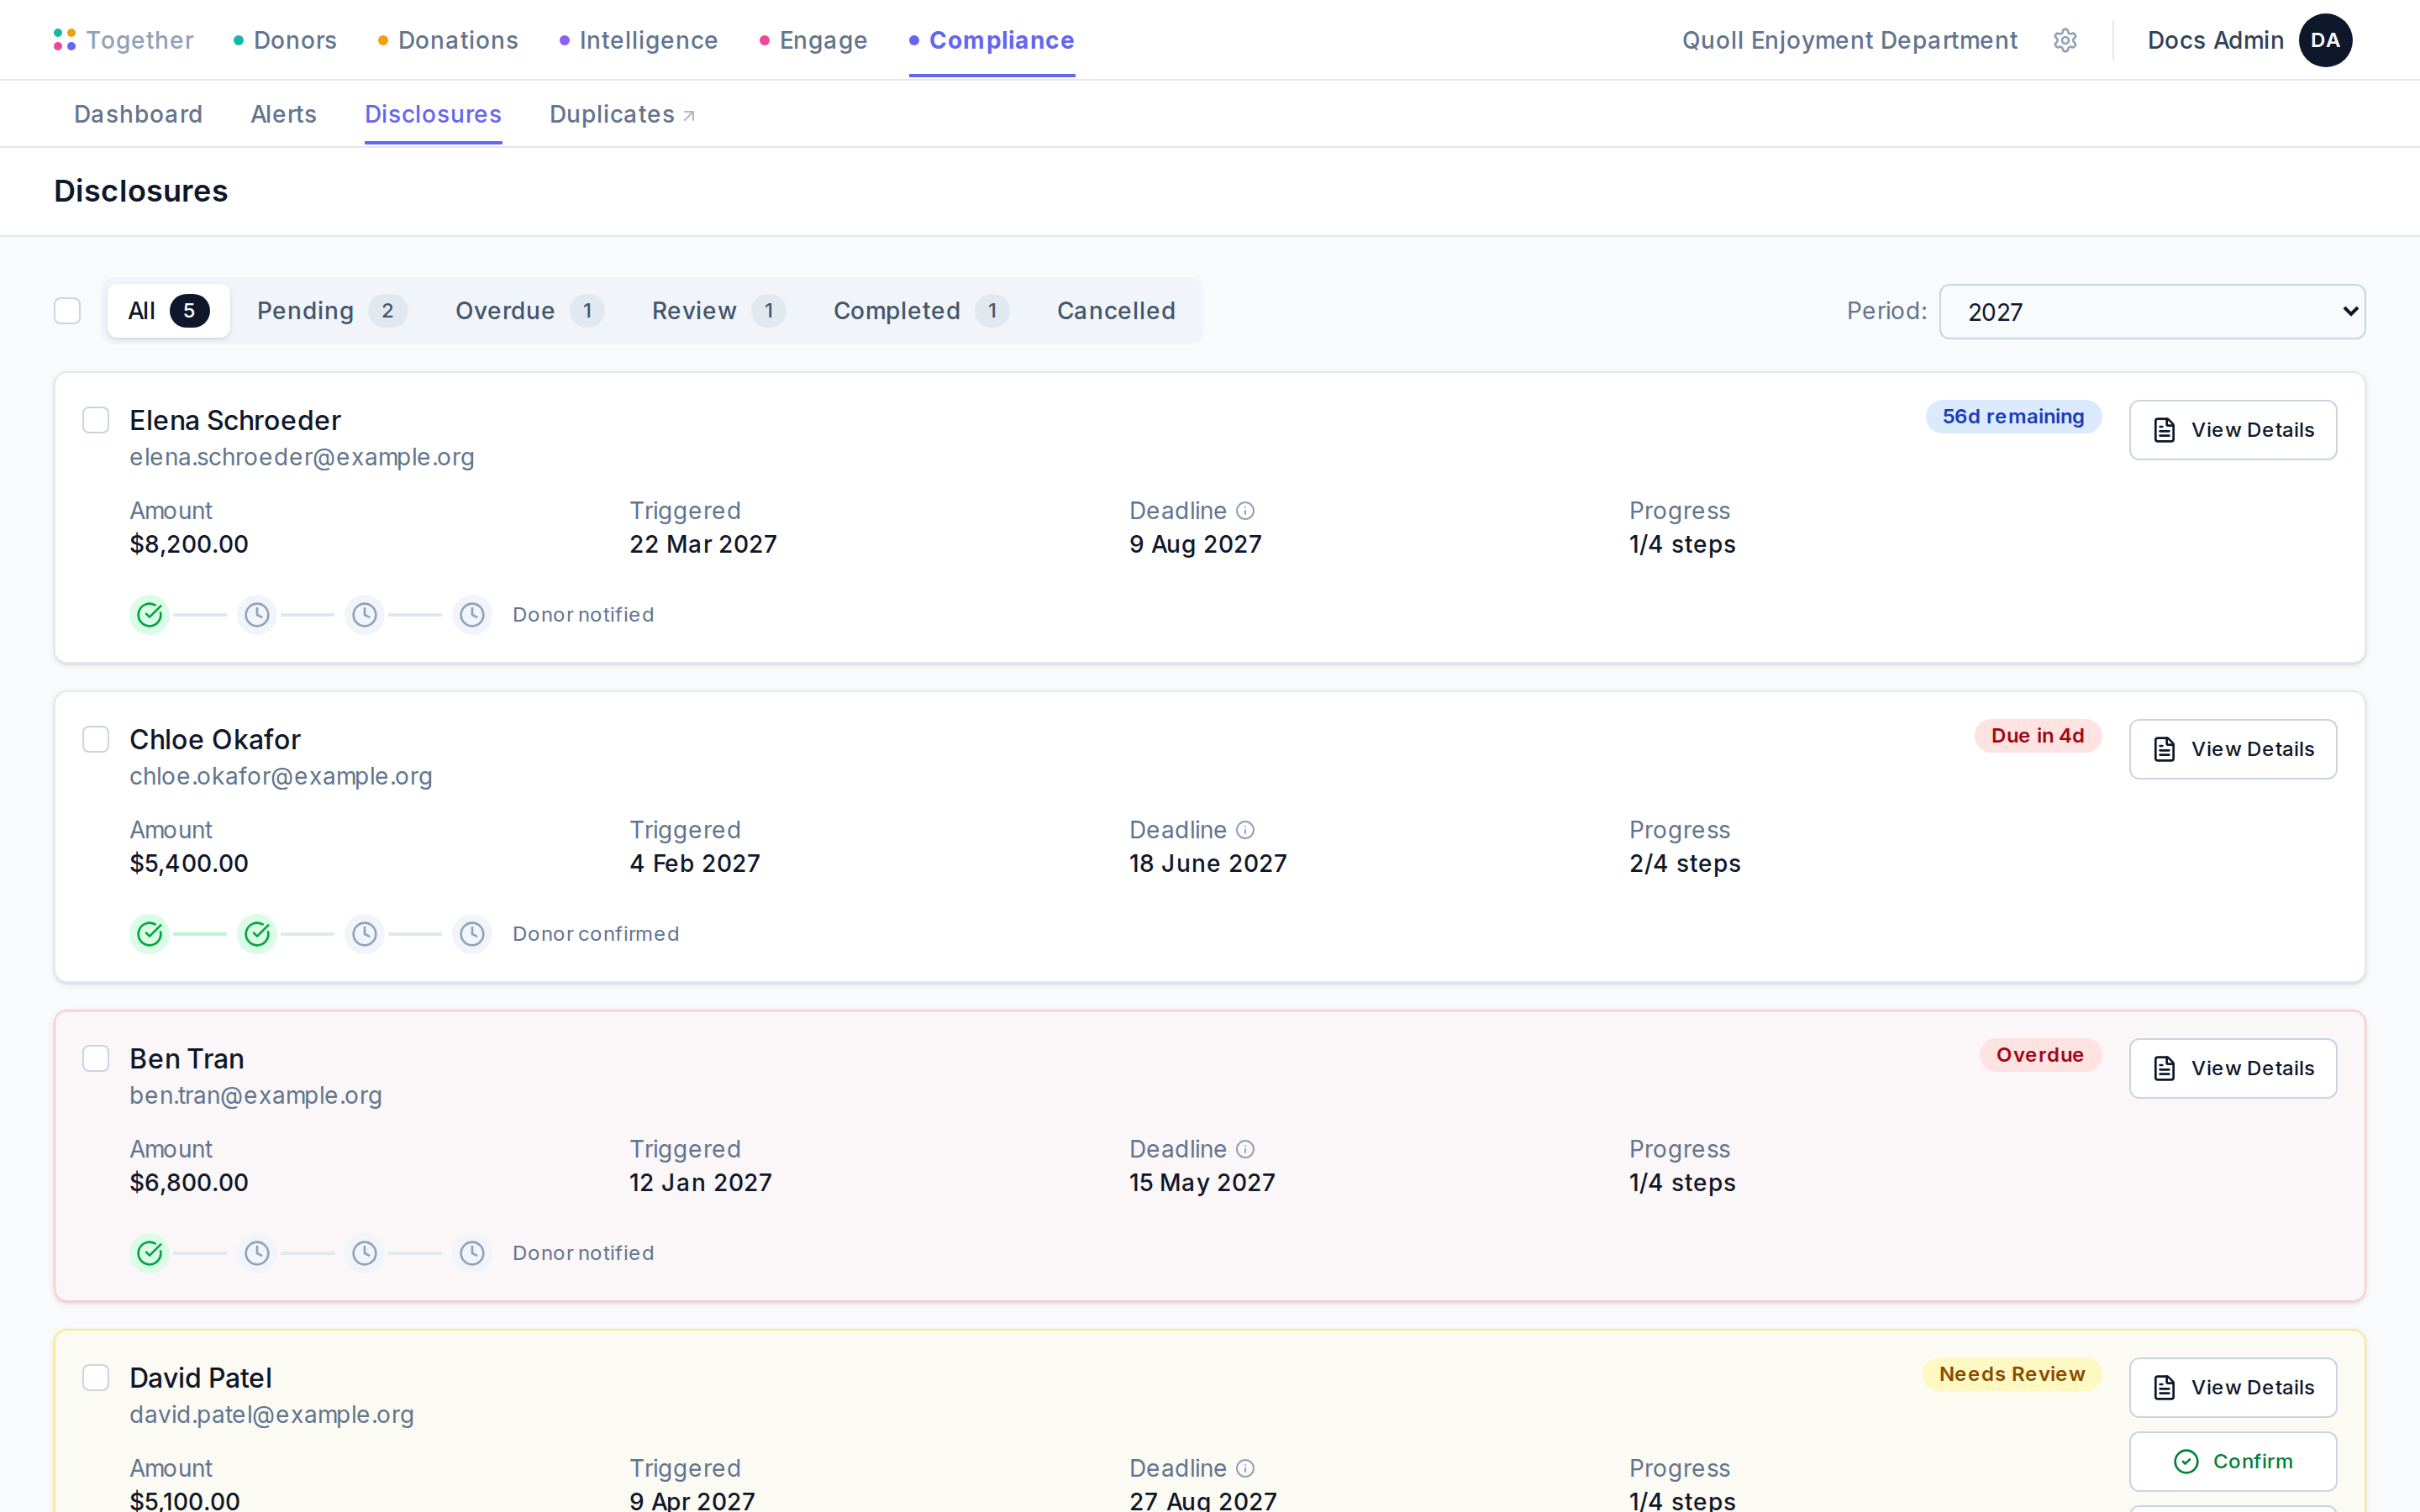Click the Donor confirmed status text
The image size is (2420, 1512).
tap(596, 933)
